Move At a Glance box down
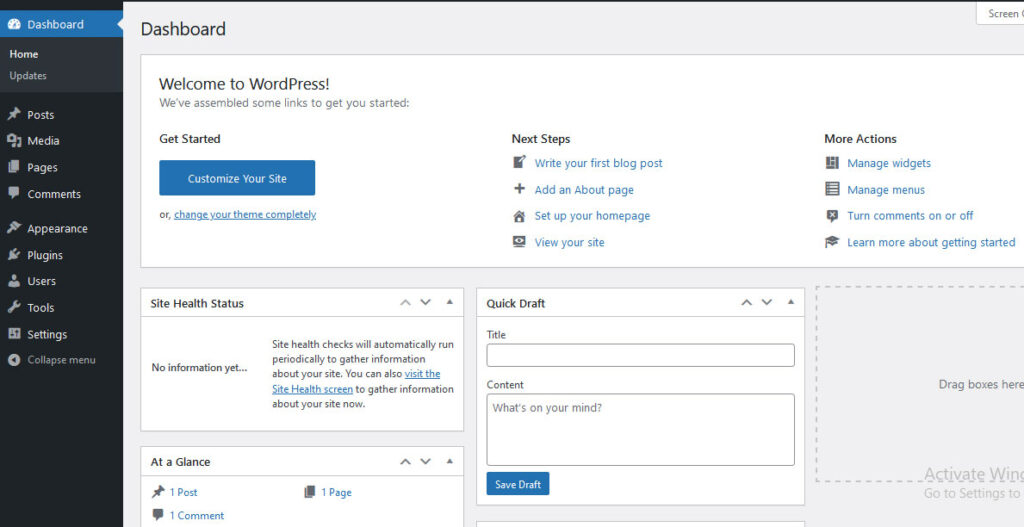 click(x=426, y=461)
